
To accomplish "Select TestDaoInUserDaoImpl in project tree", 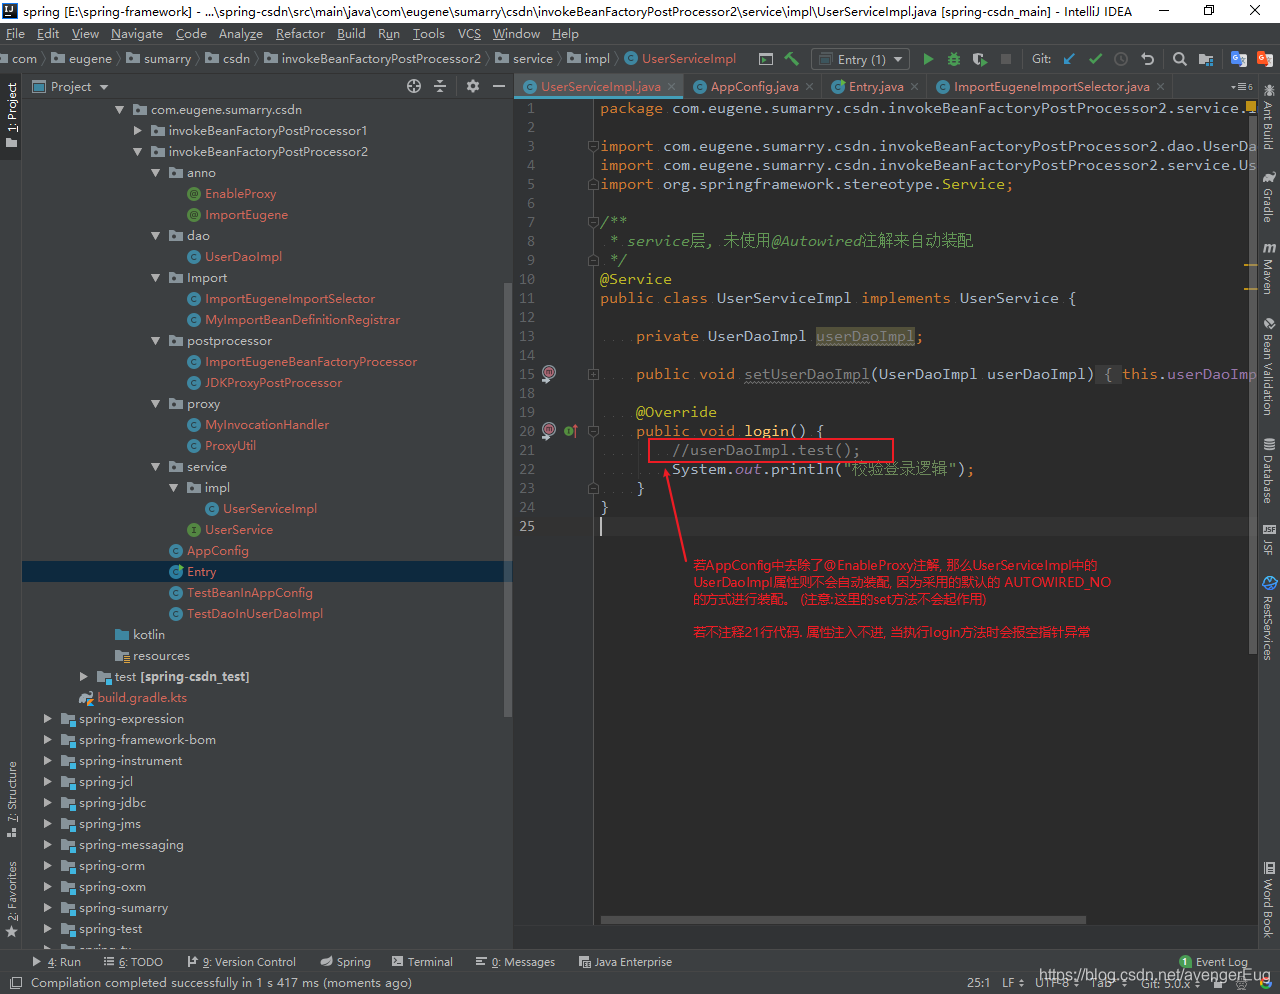I will 255,614.
